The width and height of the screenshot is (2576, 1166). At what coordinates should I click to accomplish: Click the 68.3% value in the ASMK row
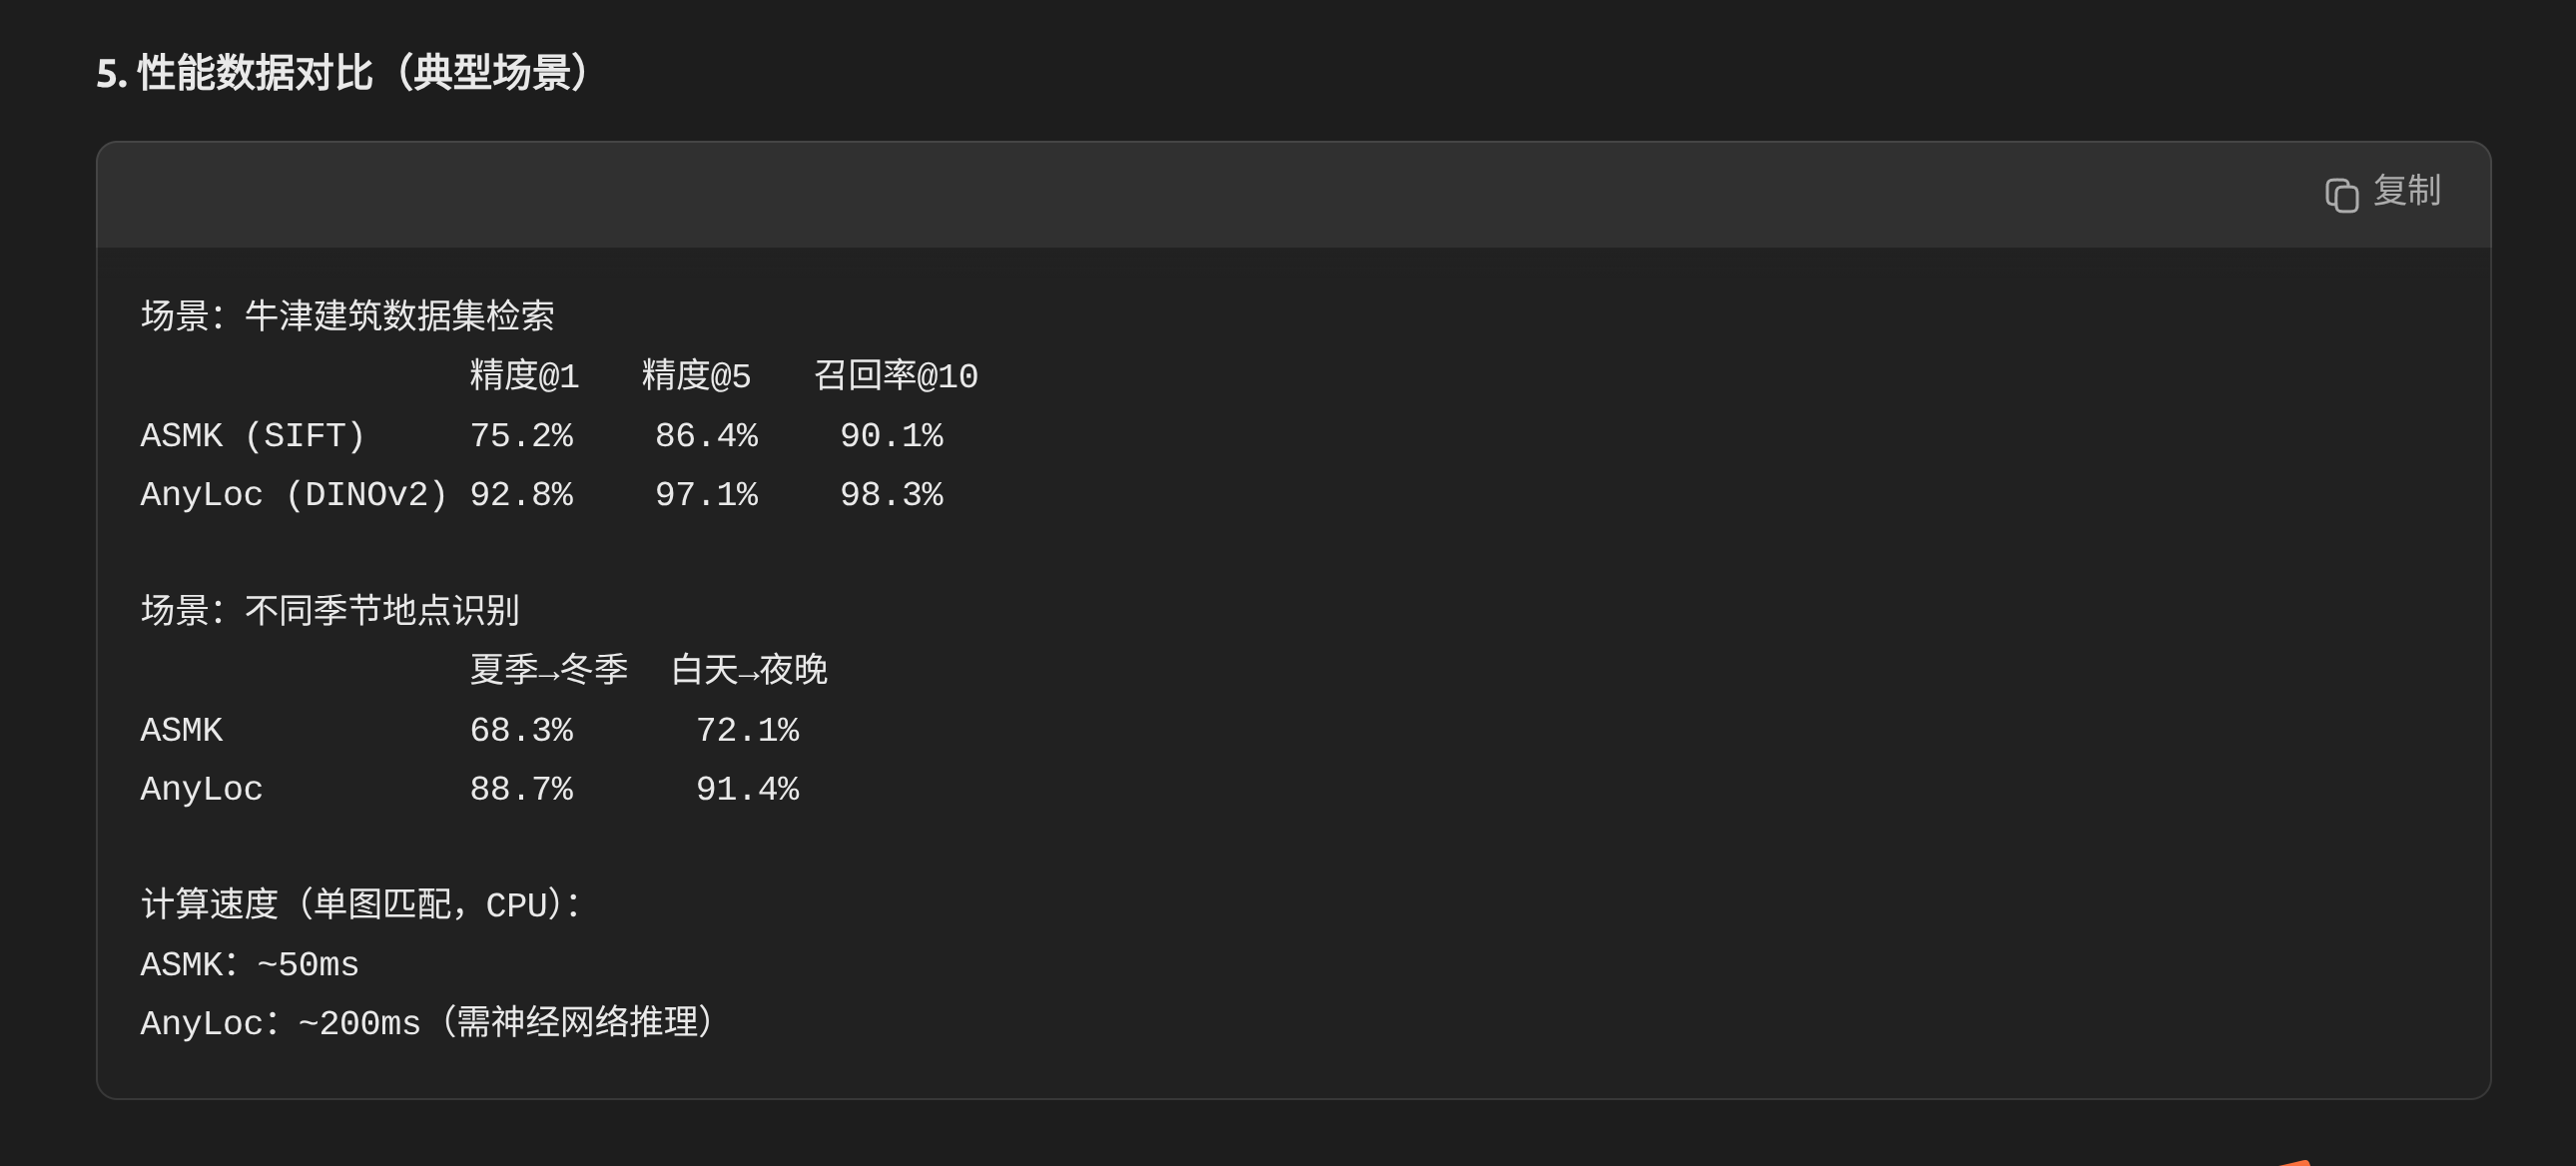point(521,730)
